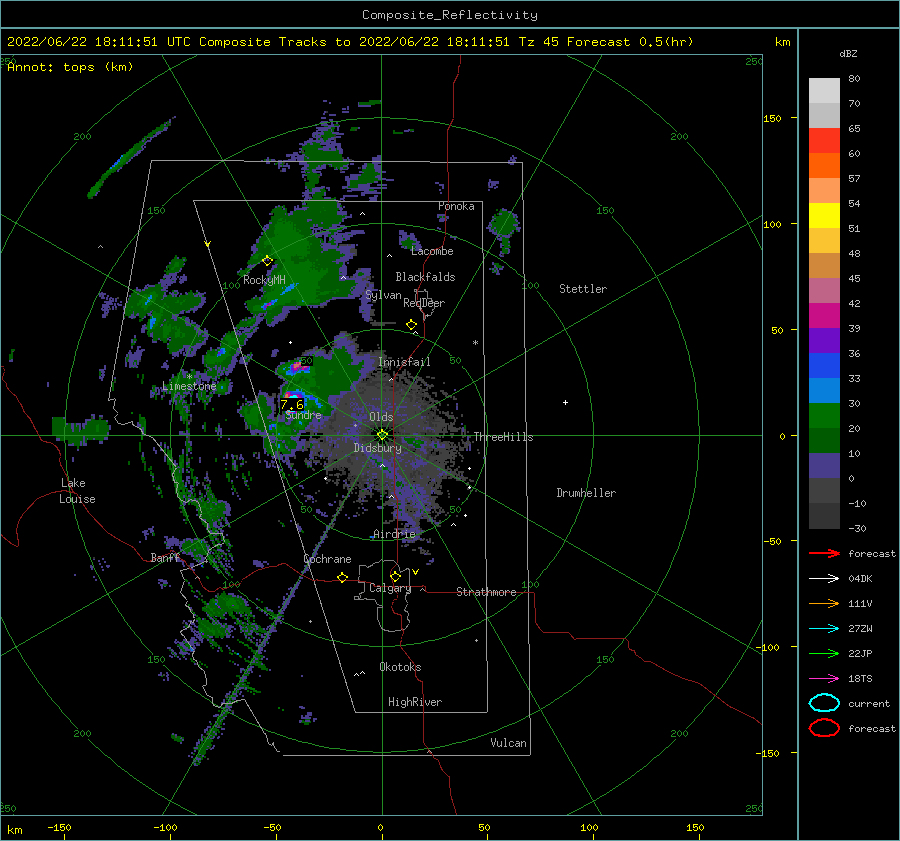Viewport: 900px width, 841px height.
Task: Click the 18TS legend text
Action: click(x=860, y=679)
